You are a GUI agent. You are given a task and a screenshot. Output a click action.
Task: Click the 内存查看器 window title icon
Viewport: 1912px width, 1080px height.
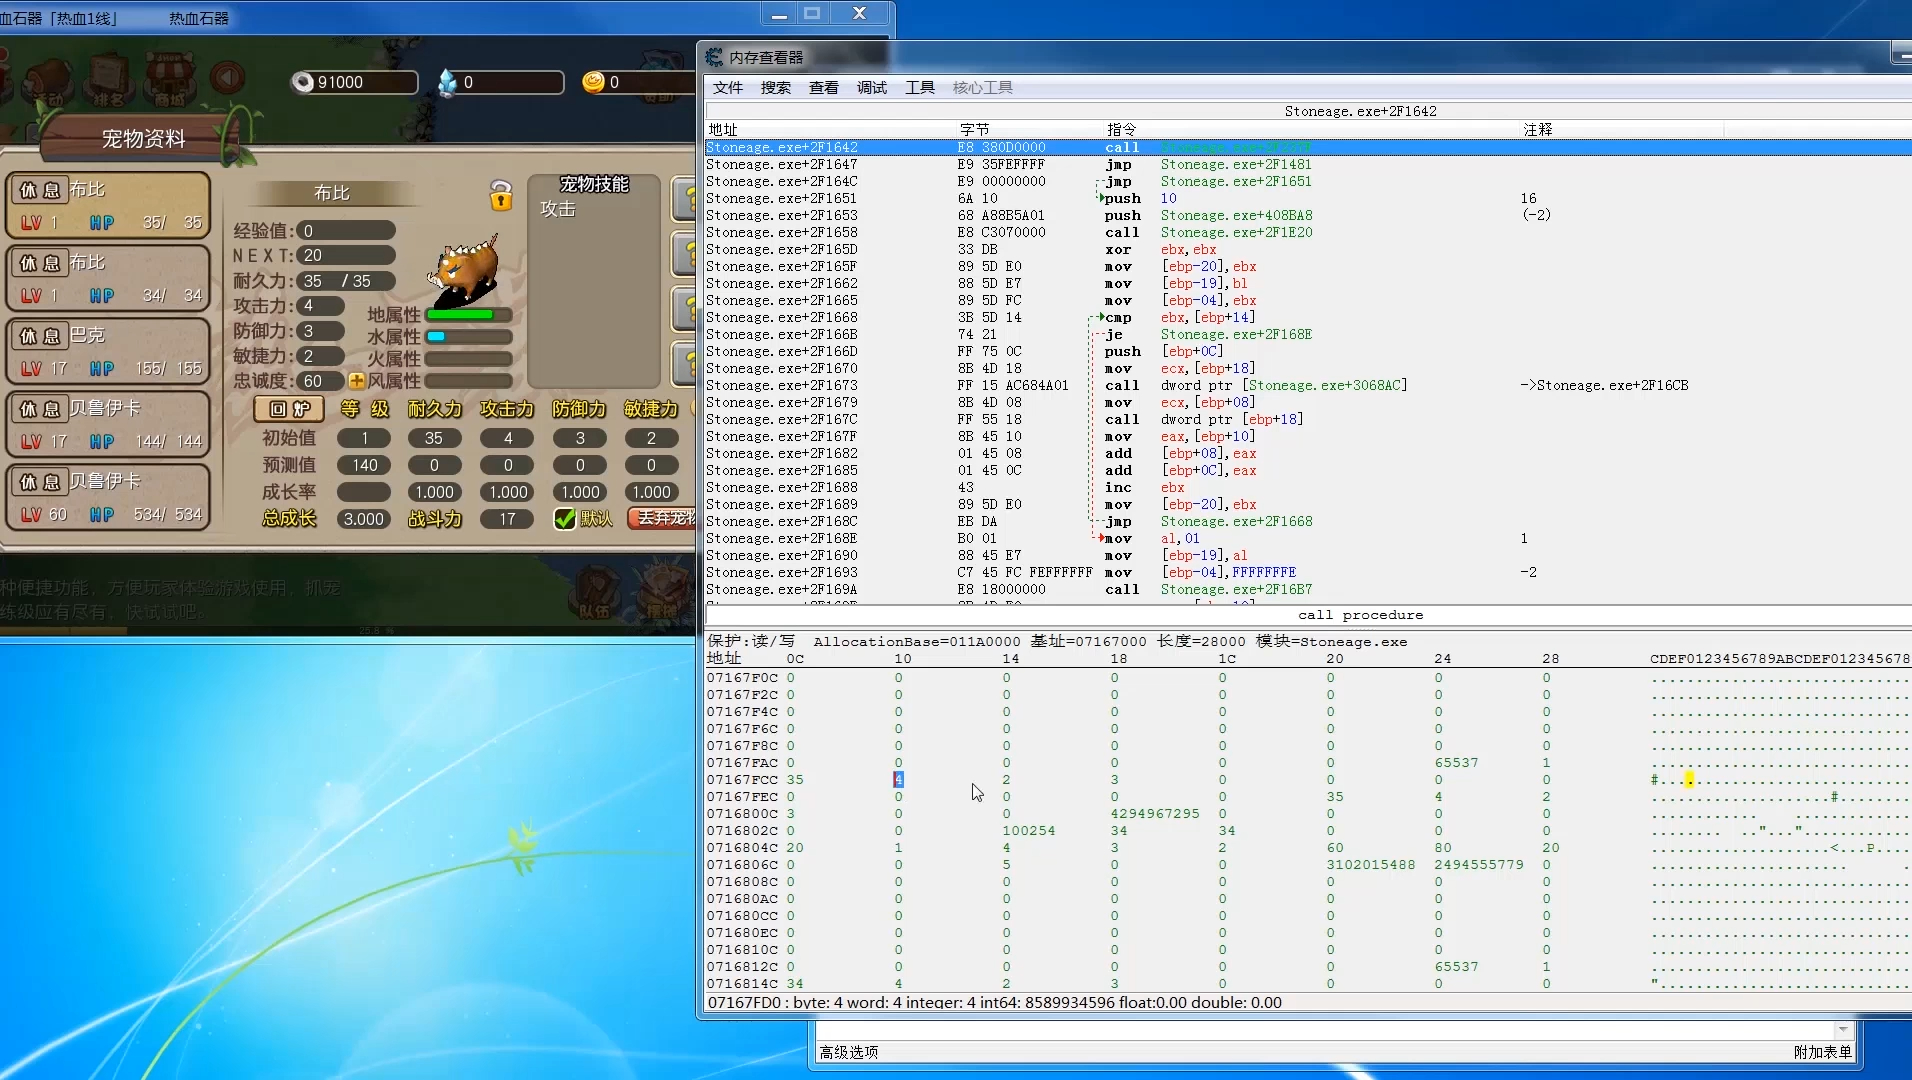point(714,57)
